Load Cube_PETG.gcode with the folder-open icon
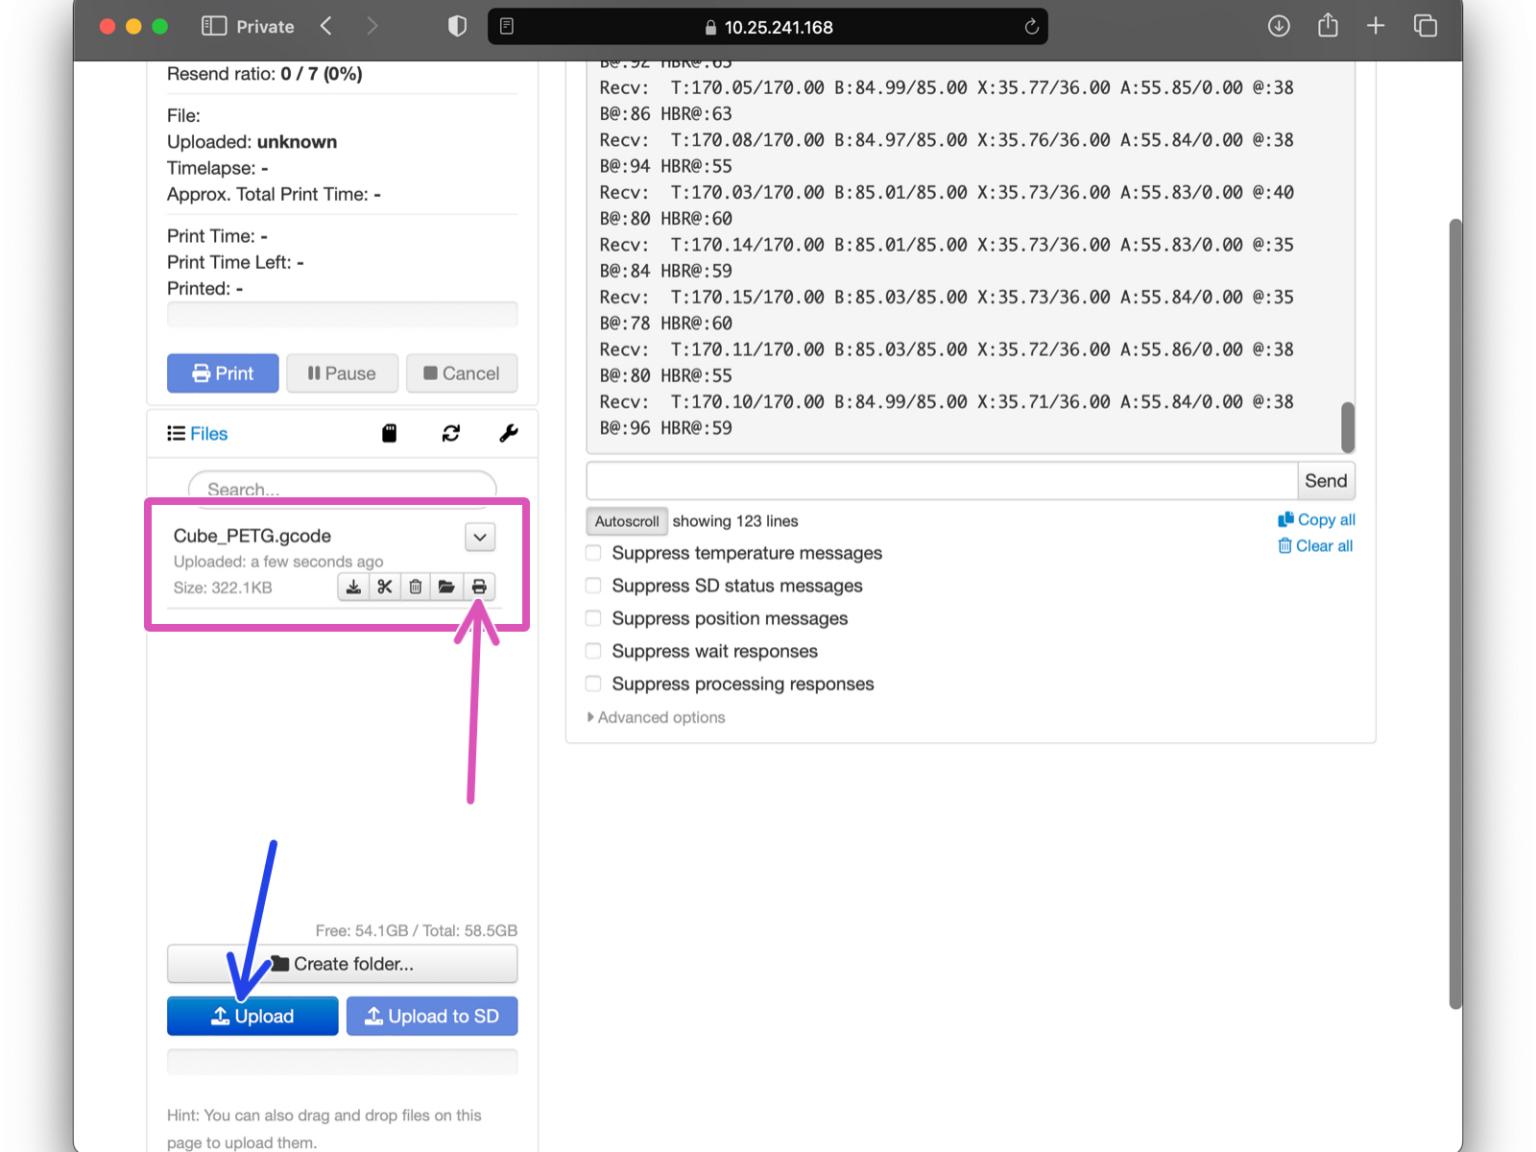This screenshot has width=1536, height=1152. click(x=447, y=587)
